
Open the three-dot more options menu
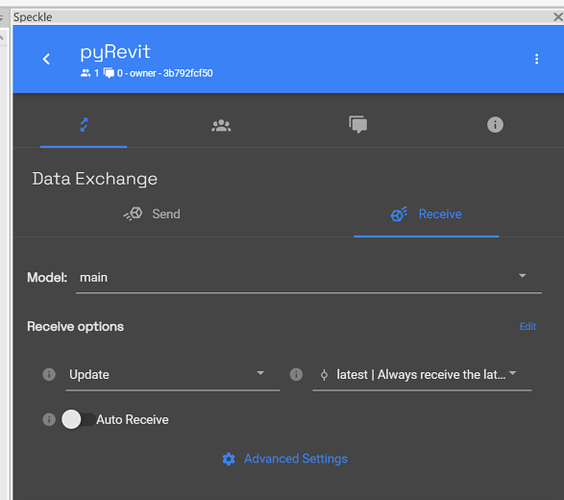click(x=536, y=59)
